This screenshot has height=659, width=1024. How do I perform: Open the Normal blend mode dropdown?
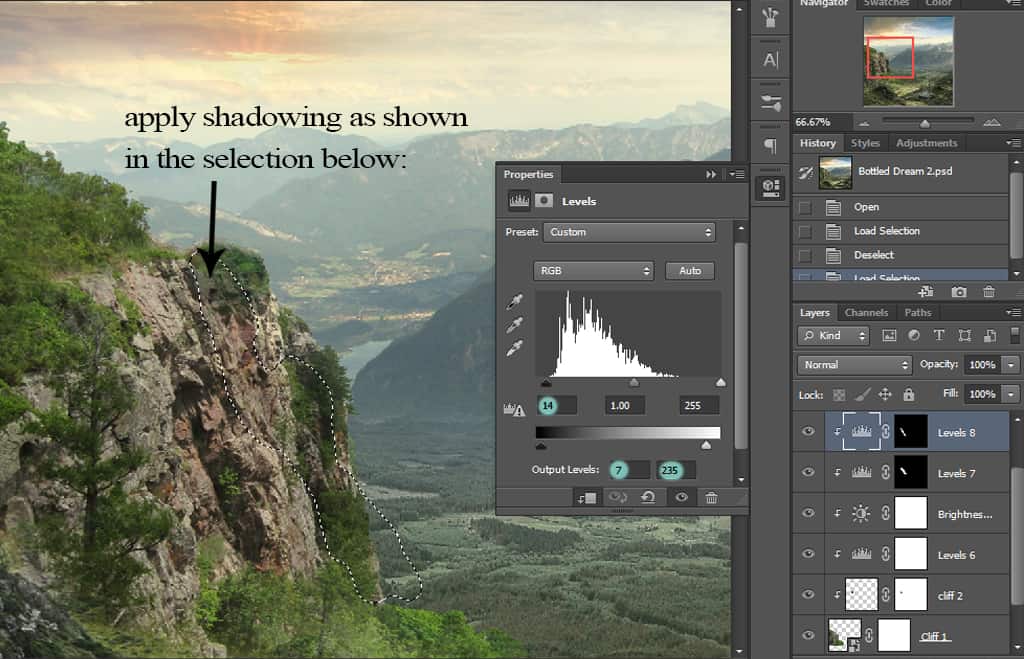coord(855,365)
